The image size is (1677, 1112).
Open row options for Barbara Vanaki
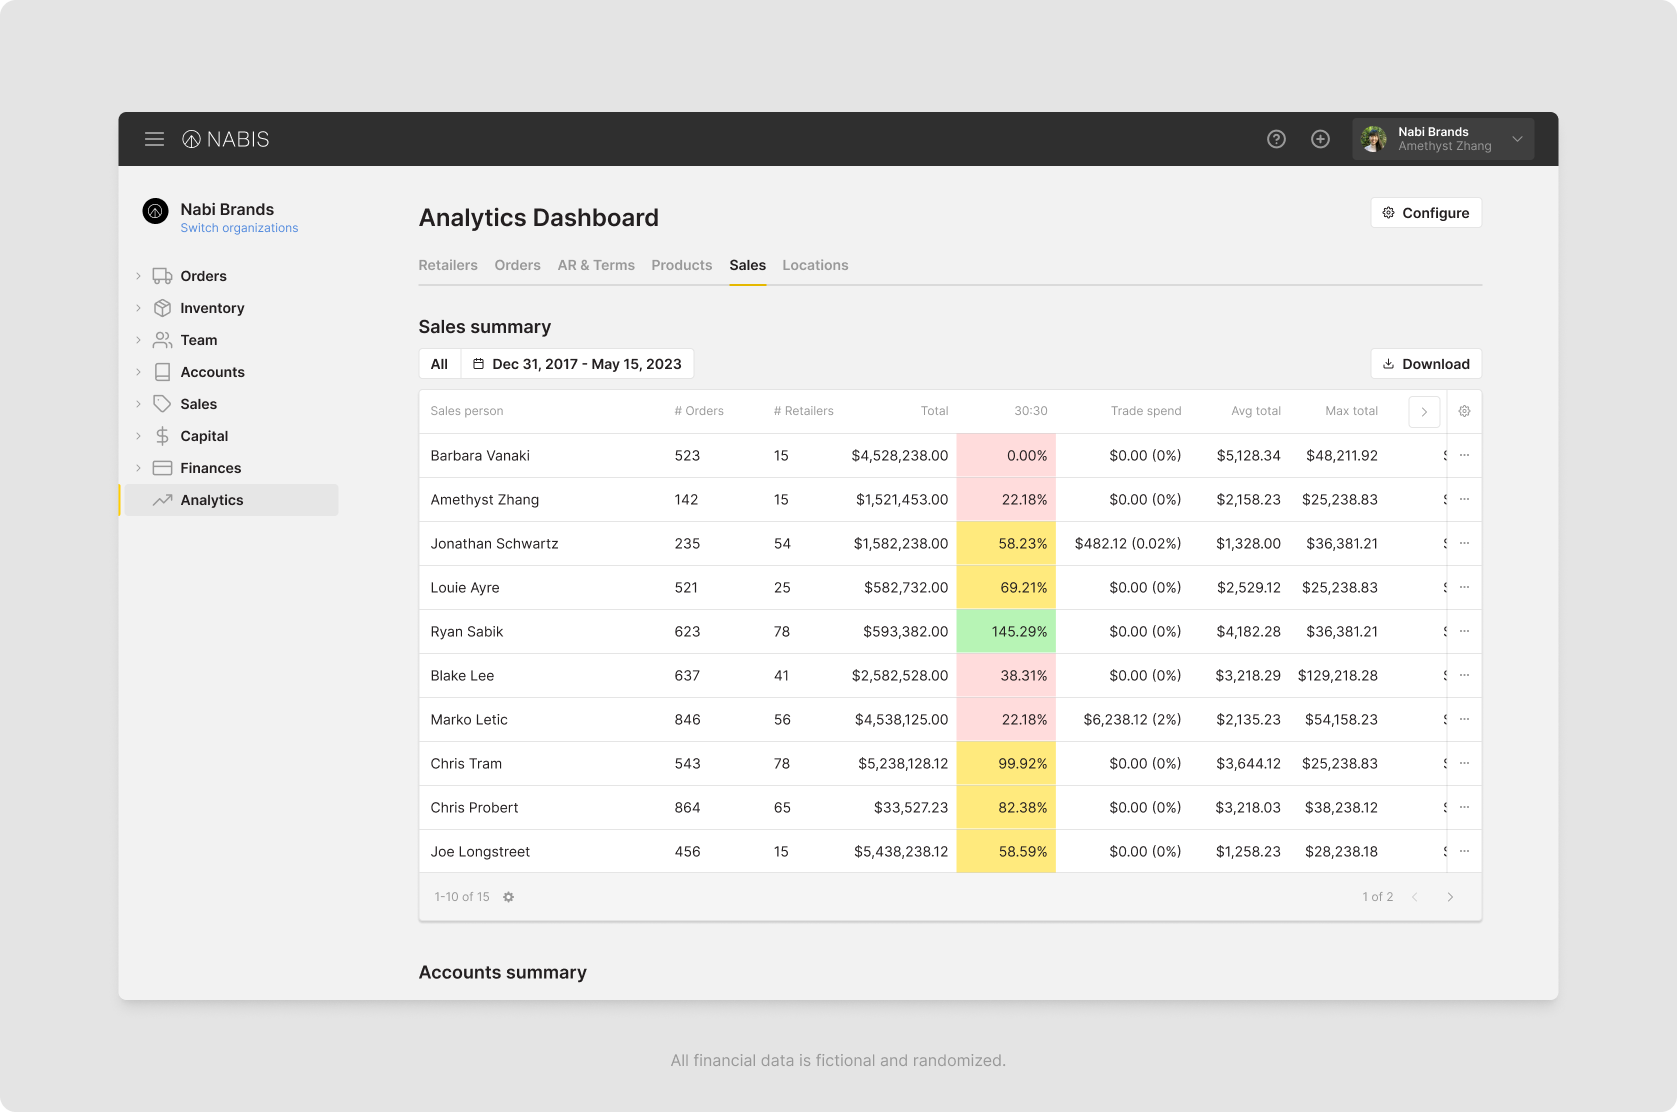(1464, 455)
